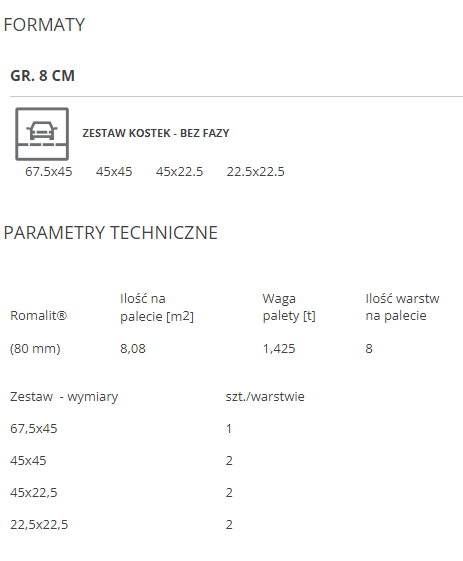
Task: Click the PARAMETRY TECHNICZNE heading
Action: pos(111,233)
